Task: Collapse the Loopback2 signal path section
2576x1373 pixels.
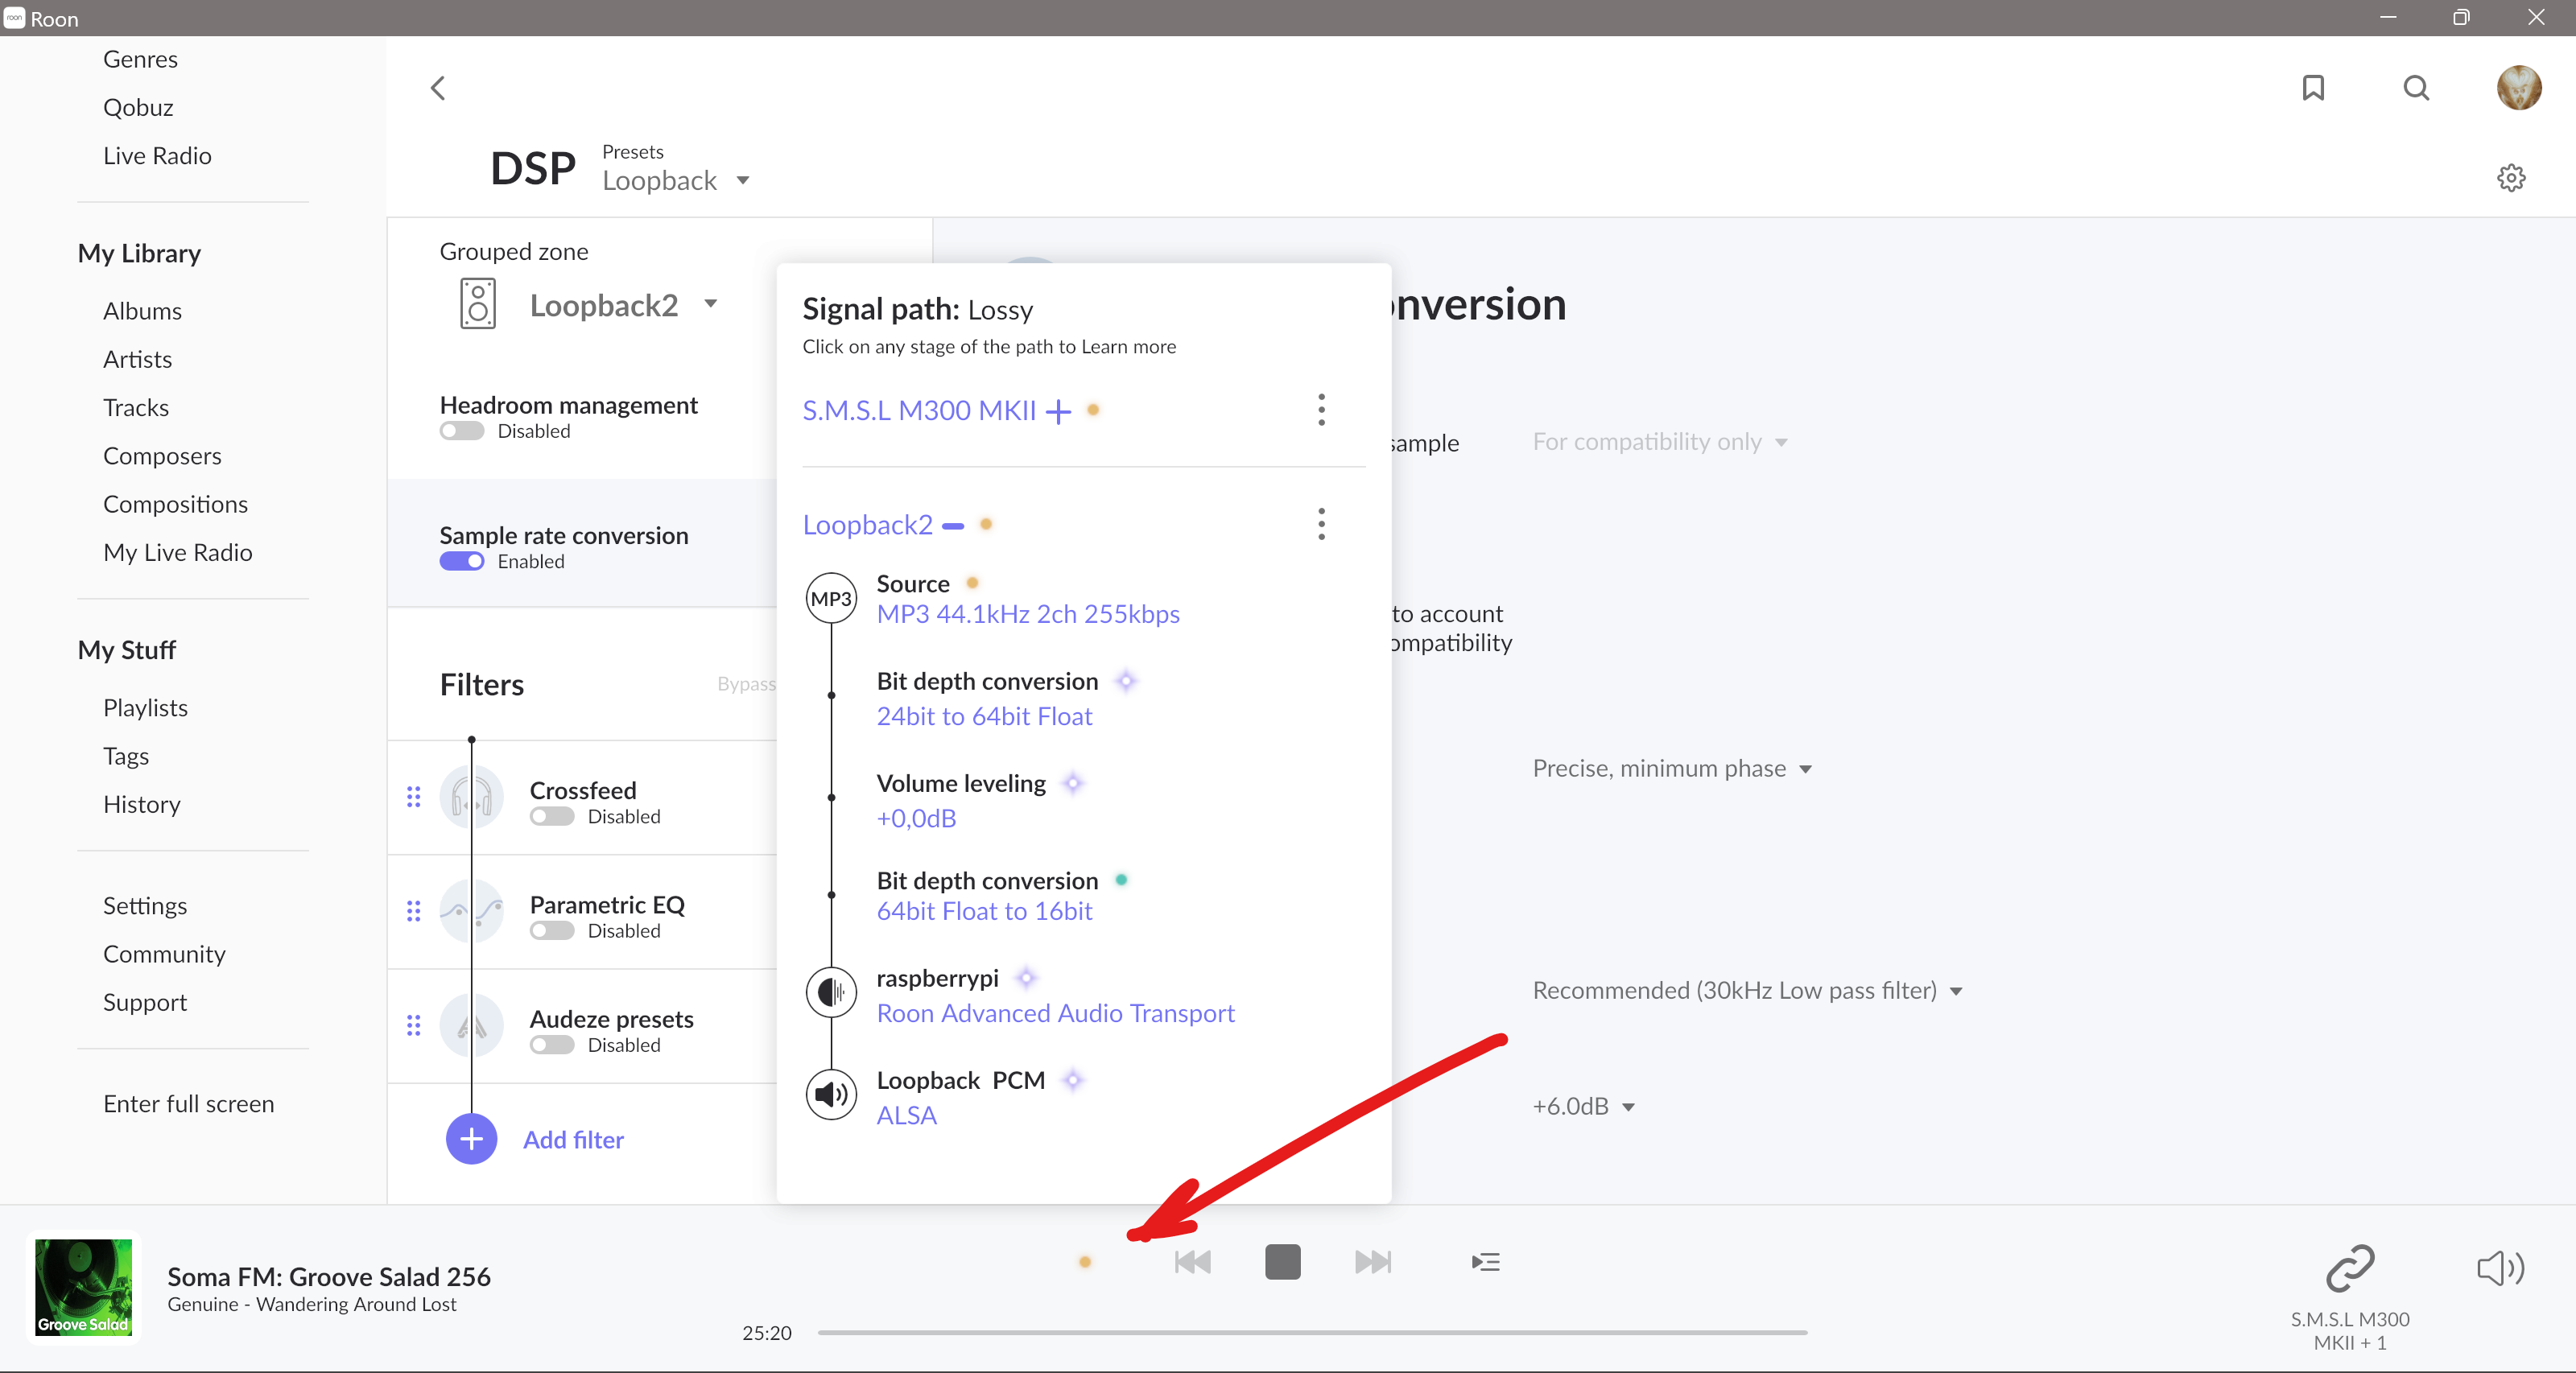Action: [953, 526]
